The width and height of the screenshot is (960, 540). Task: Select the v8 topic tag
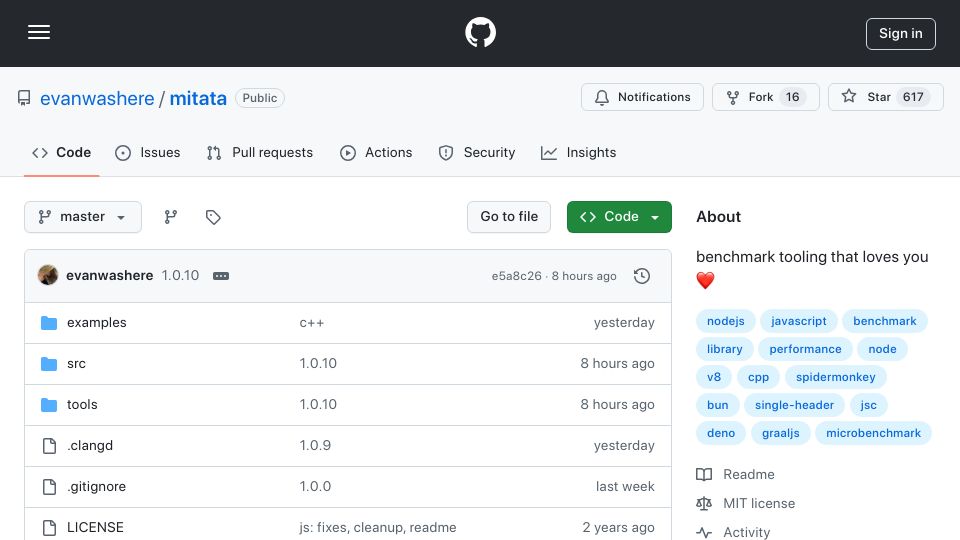pos(714,377)
